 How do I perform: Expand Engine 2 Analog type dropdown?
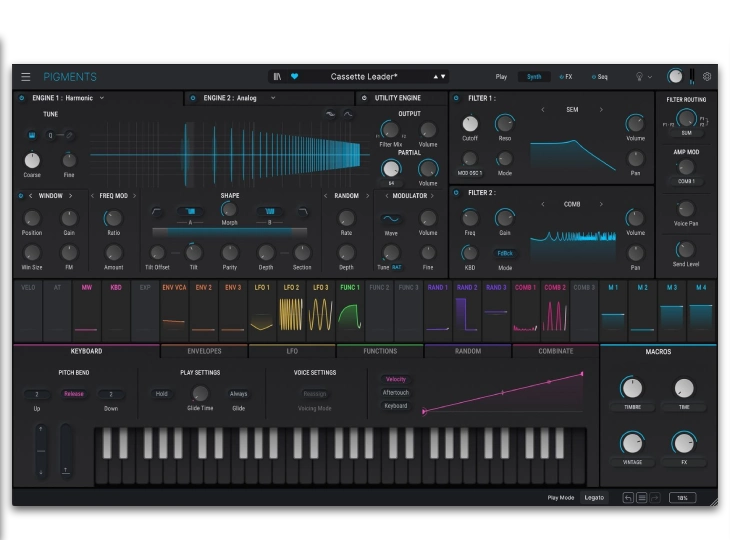coord(272,98)
